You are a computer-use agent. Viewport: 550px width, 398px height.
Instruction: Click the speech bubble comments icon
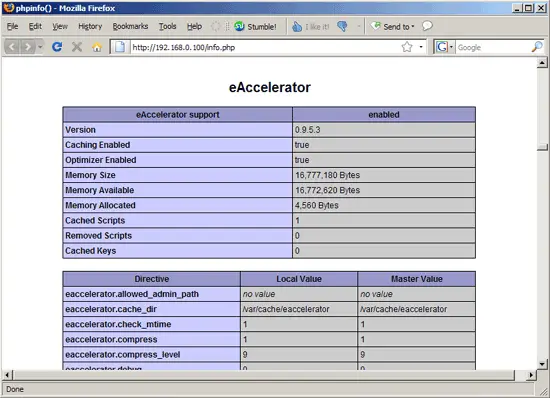coord(427,26)
